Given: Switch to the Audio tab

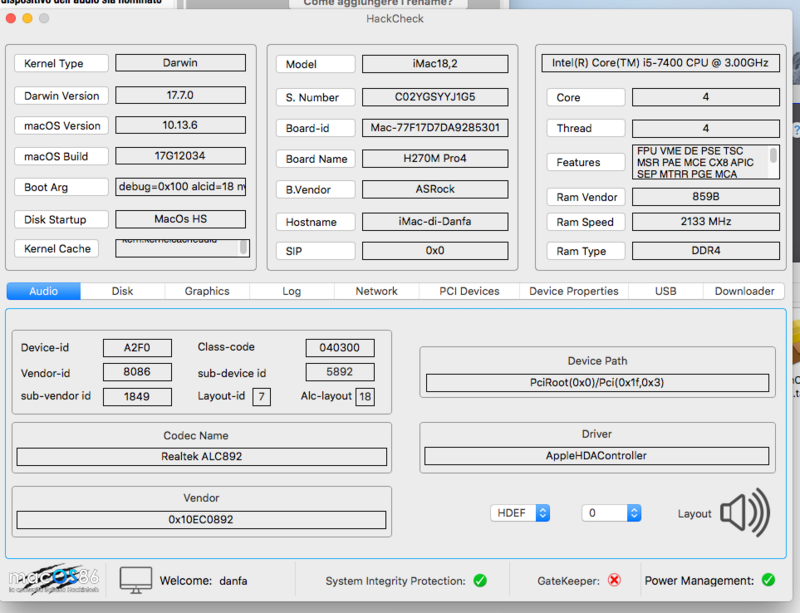Looking at the screenshot, I should click(x=43, y=291).
